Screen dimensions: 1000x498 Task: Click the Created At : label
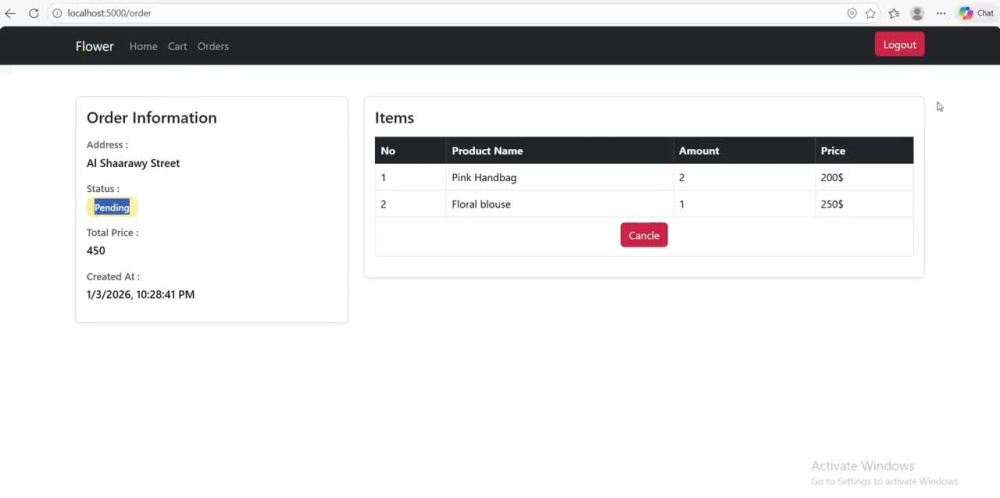pos(113,277)
